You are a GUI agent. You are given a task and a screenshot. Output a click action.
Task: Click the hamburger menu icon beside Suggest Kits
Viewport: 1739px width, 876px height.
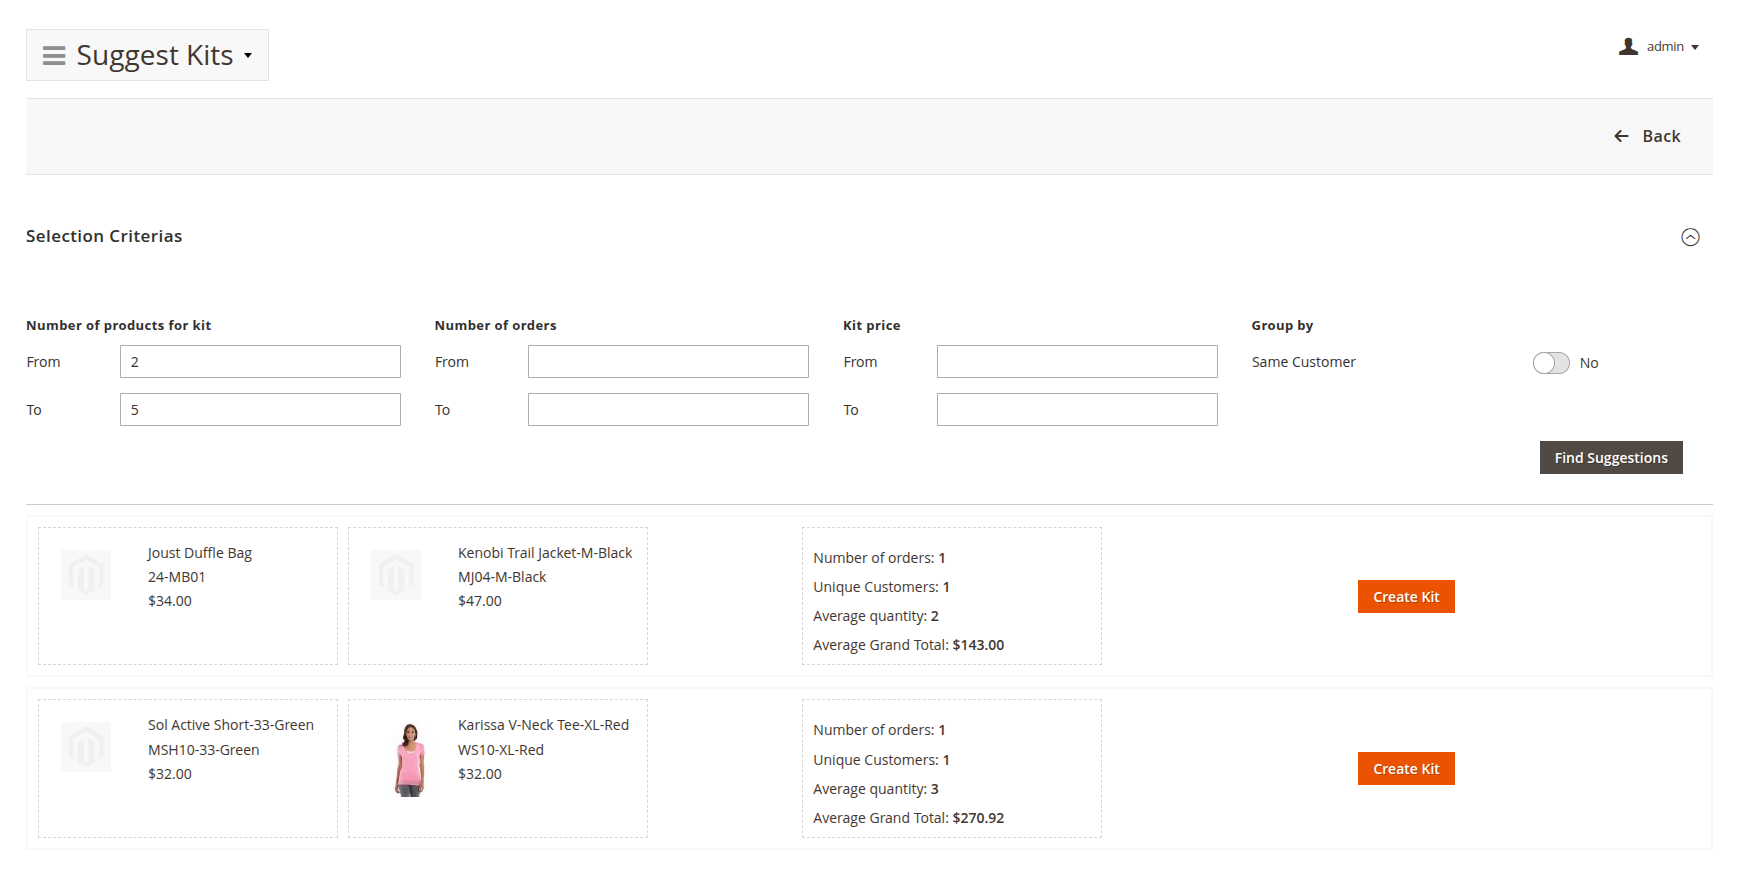54,56
